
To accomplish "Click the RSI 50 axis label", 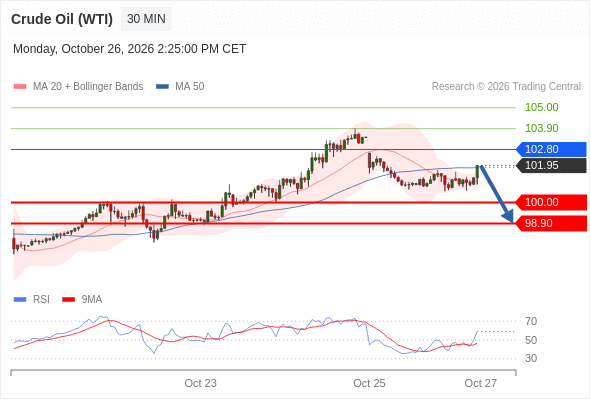I will pyautogui.click(x=531, y=340).
